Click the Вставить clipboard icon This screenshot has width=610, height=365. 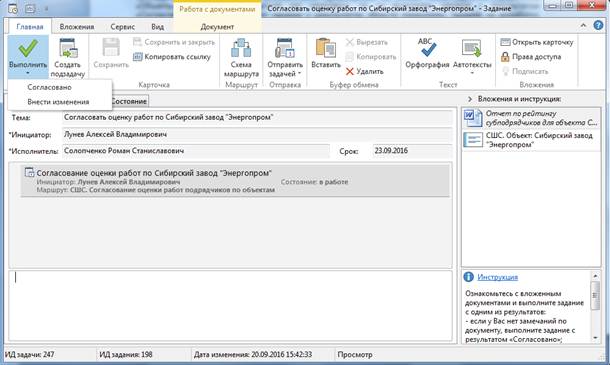point(326,48)
